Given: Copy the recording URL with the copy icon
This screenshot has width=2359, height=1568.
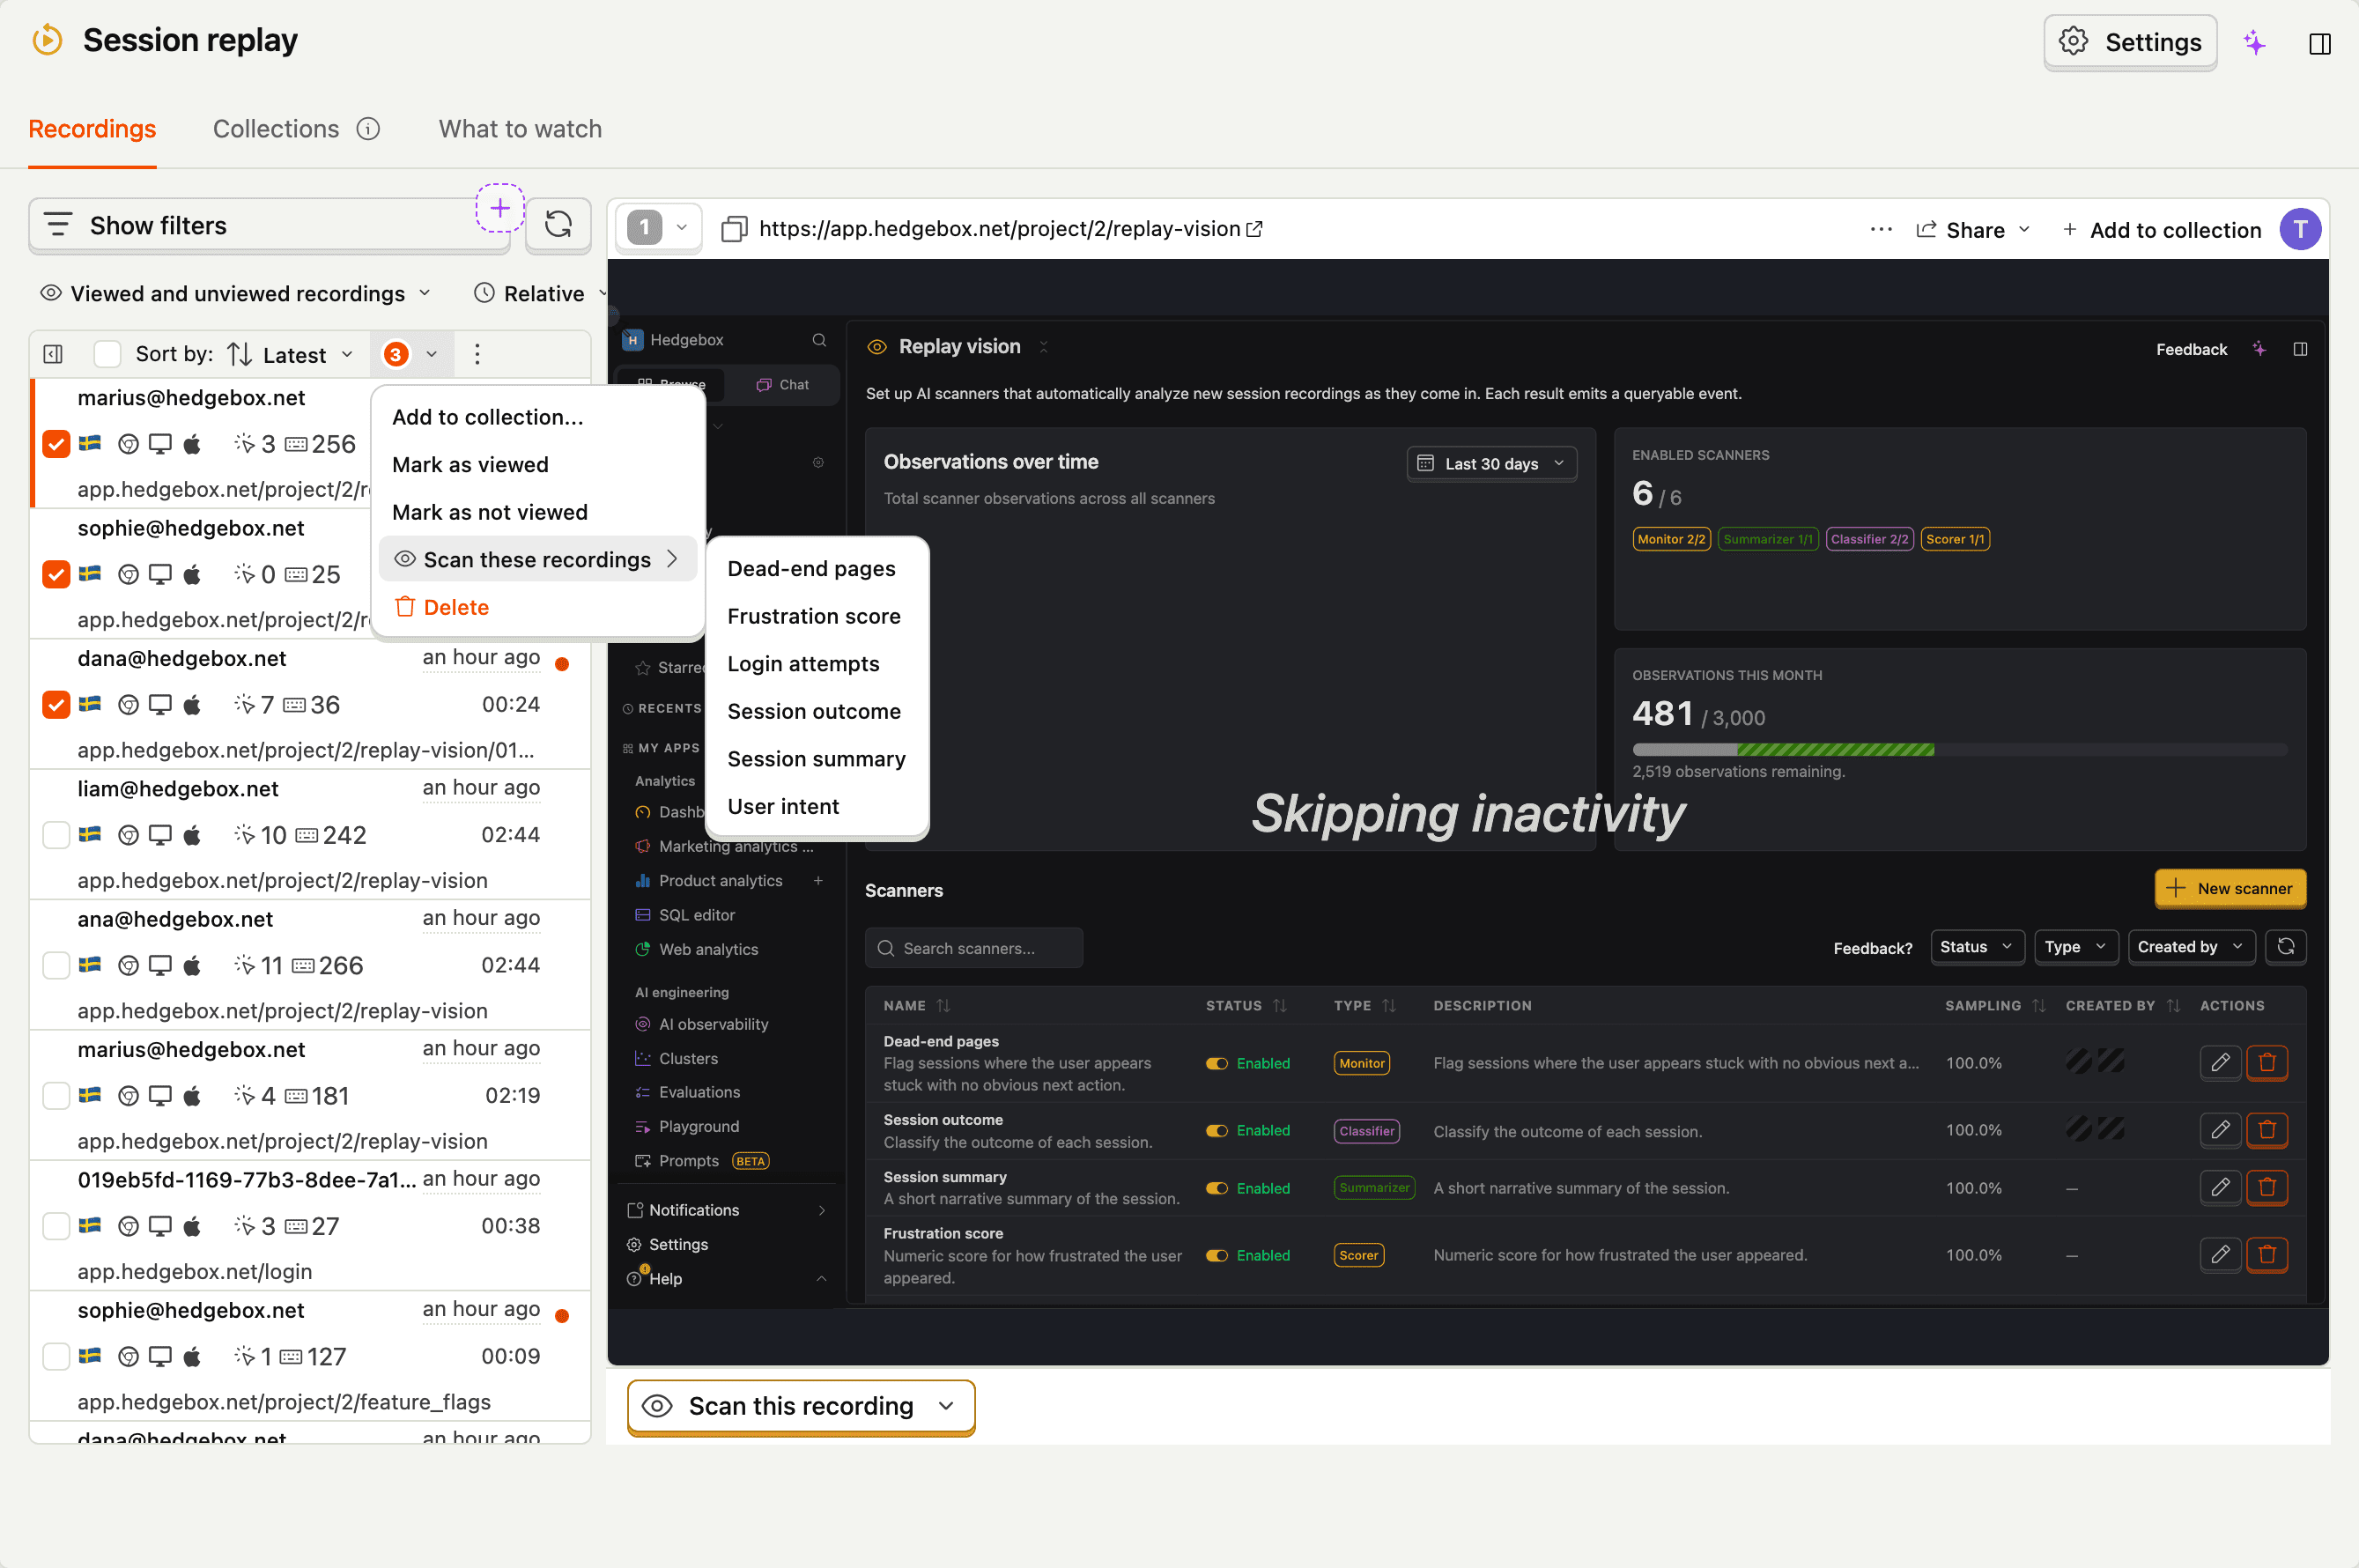Looking at the screenshot, I should click(734, 229).
